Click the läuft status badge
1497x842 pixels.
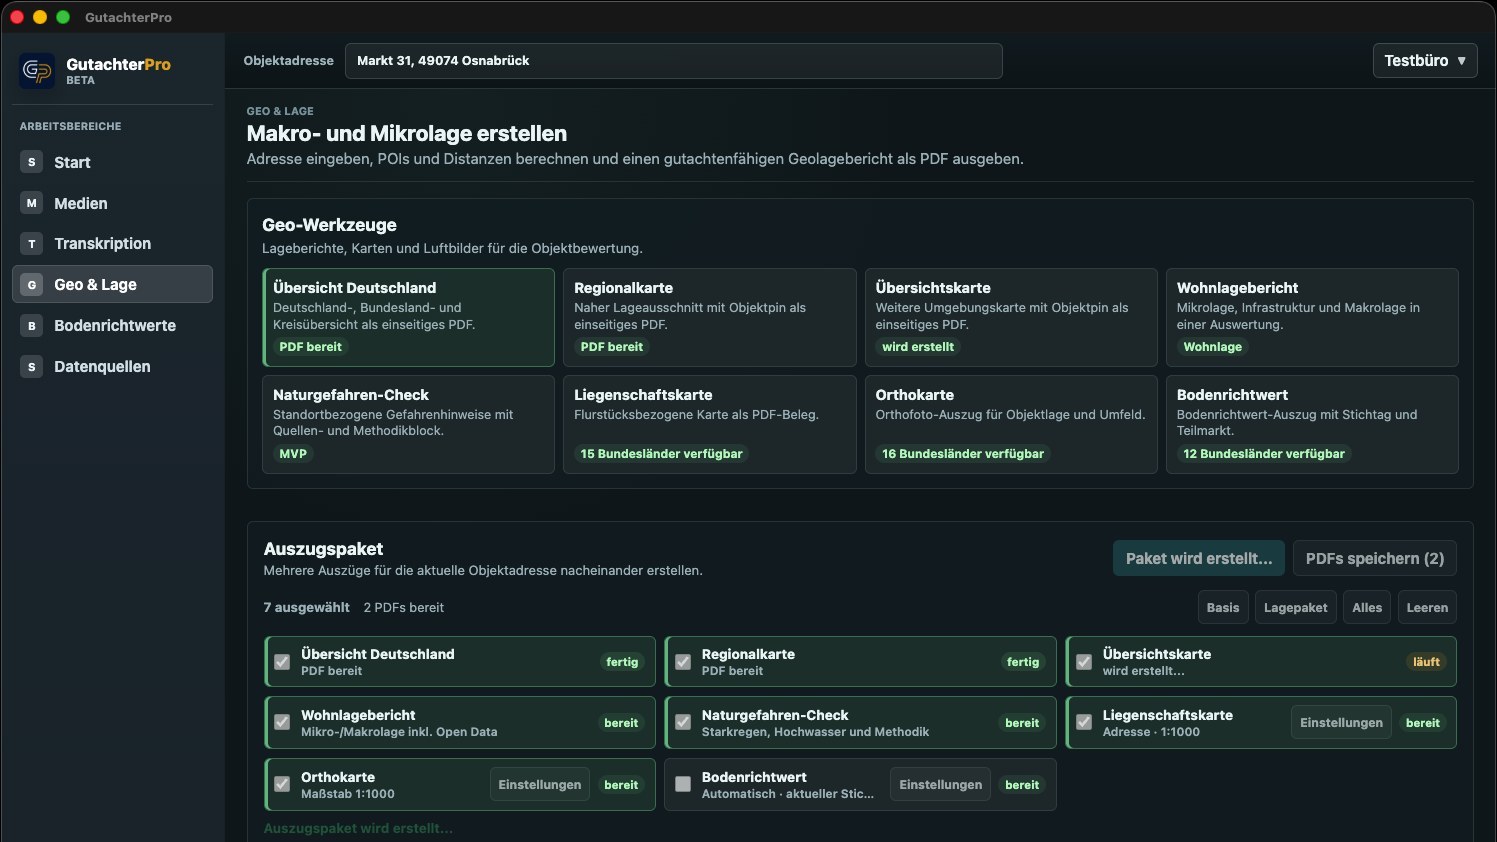(x=1427, y=662)
